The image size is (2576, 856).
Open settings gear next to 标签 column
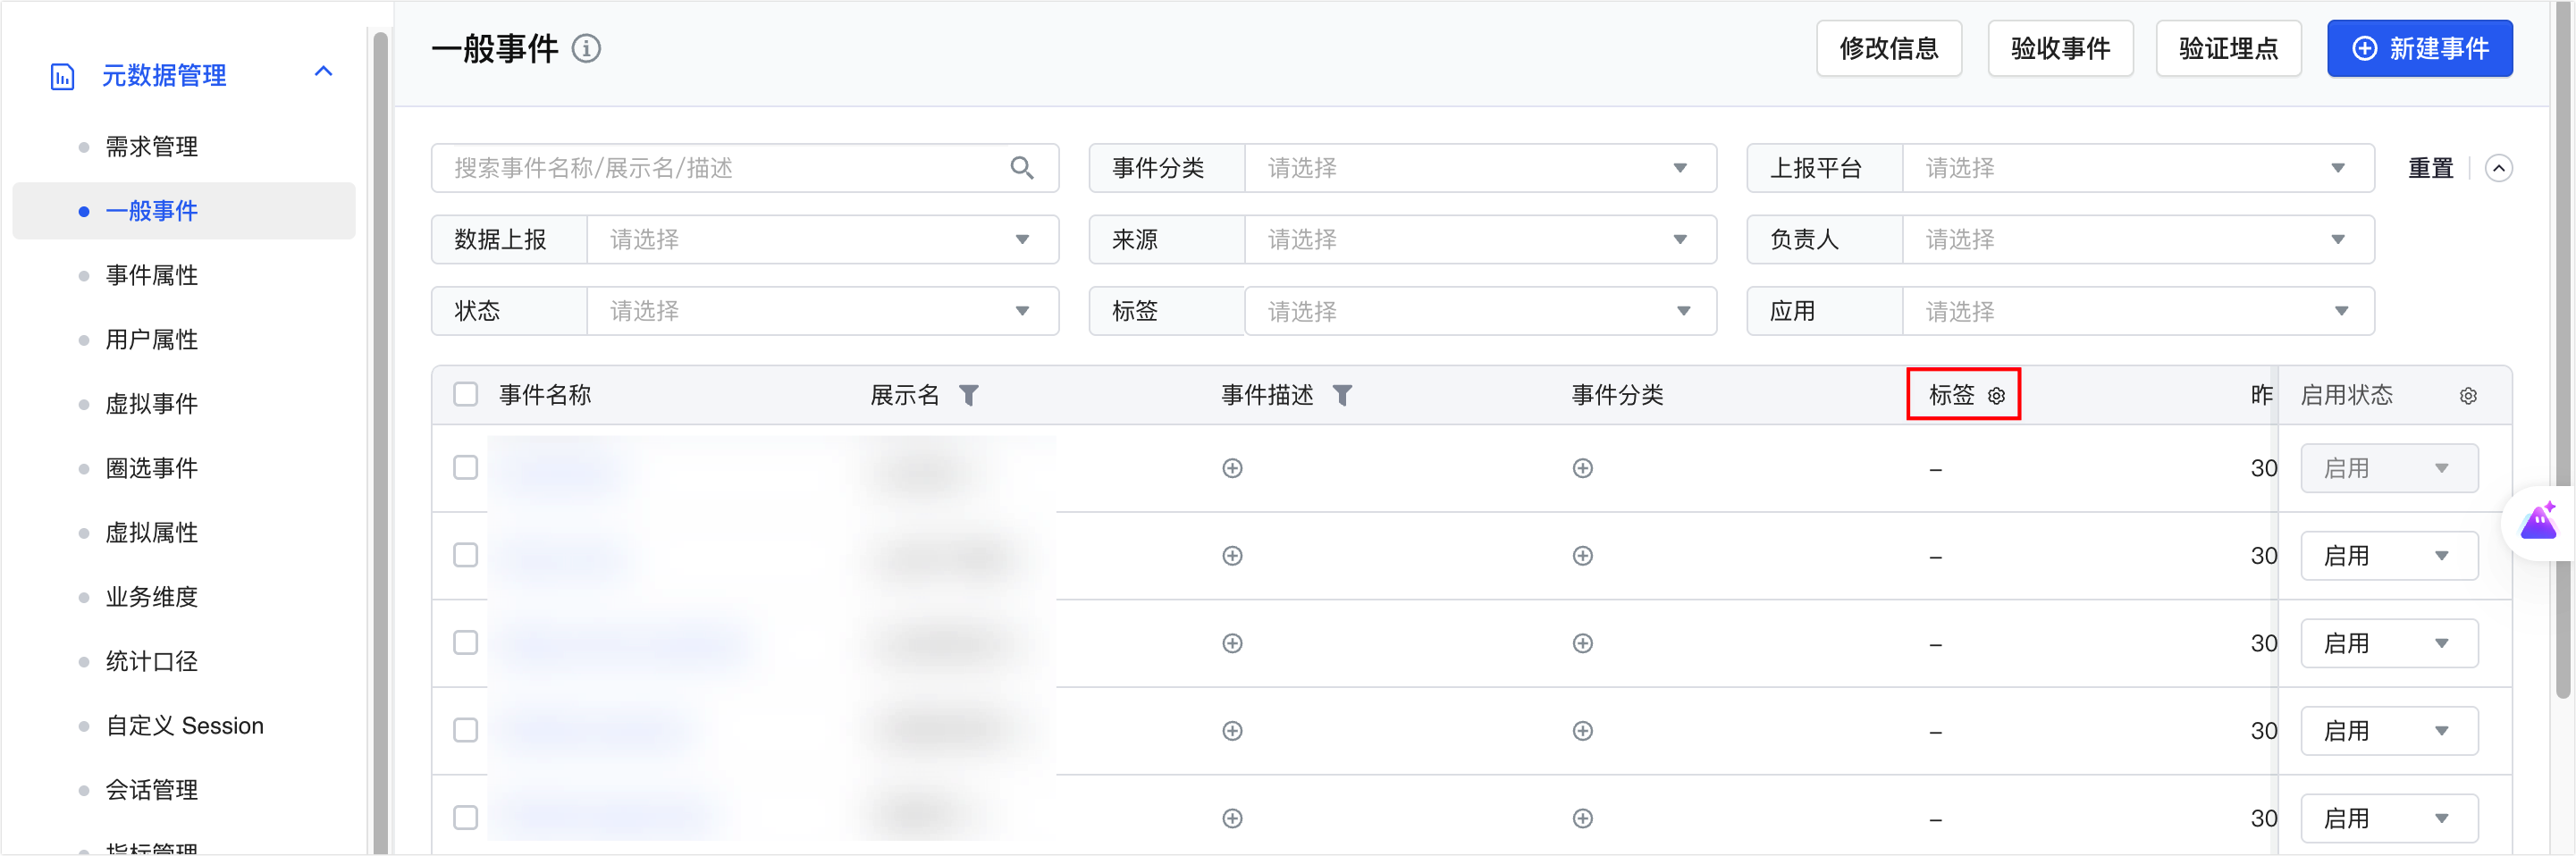click(x=1996, y=396)
